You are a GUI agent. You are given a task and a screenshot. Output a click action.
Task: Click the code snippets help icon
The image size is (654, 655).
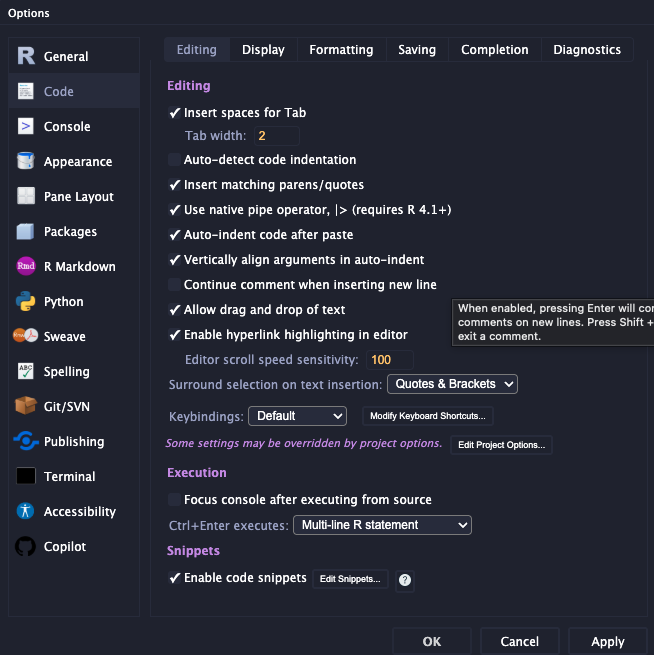tap(405, 579)
